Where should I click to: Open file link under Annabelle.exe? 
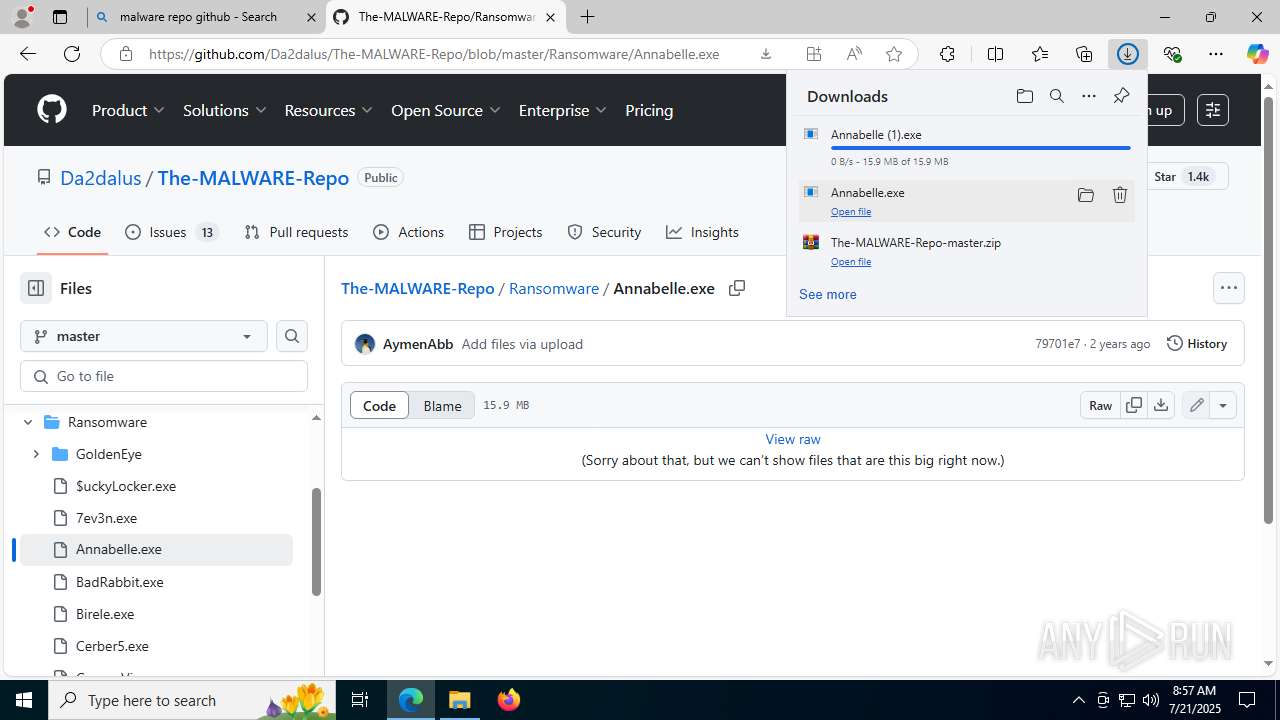[x=851, y=212]
